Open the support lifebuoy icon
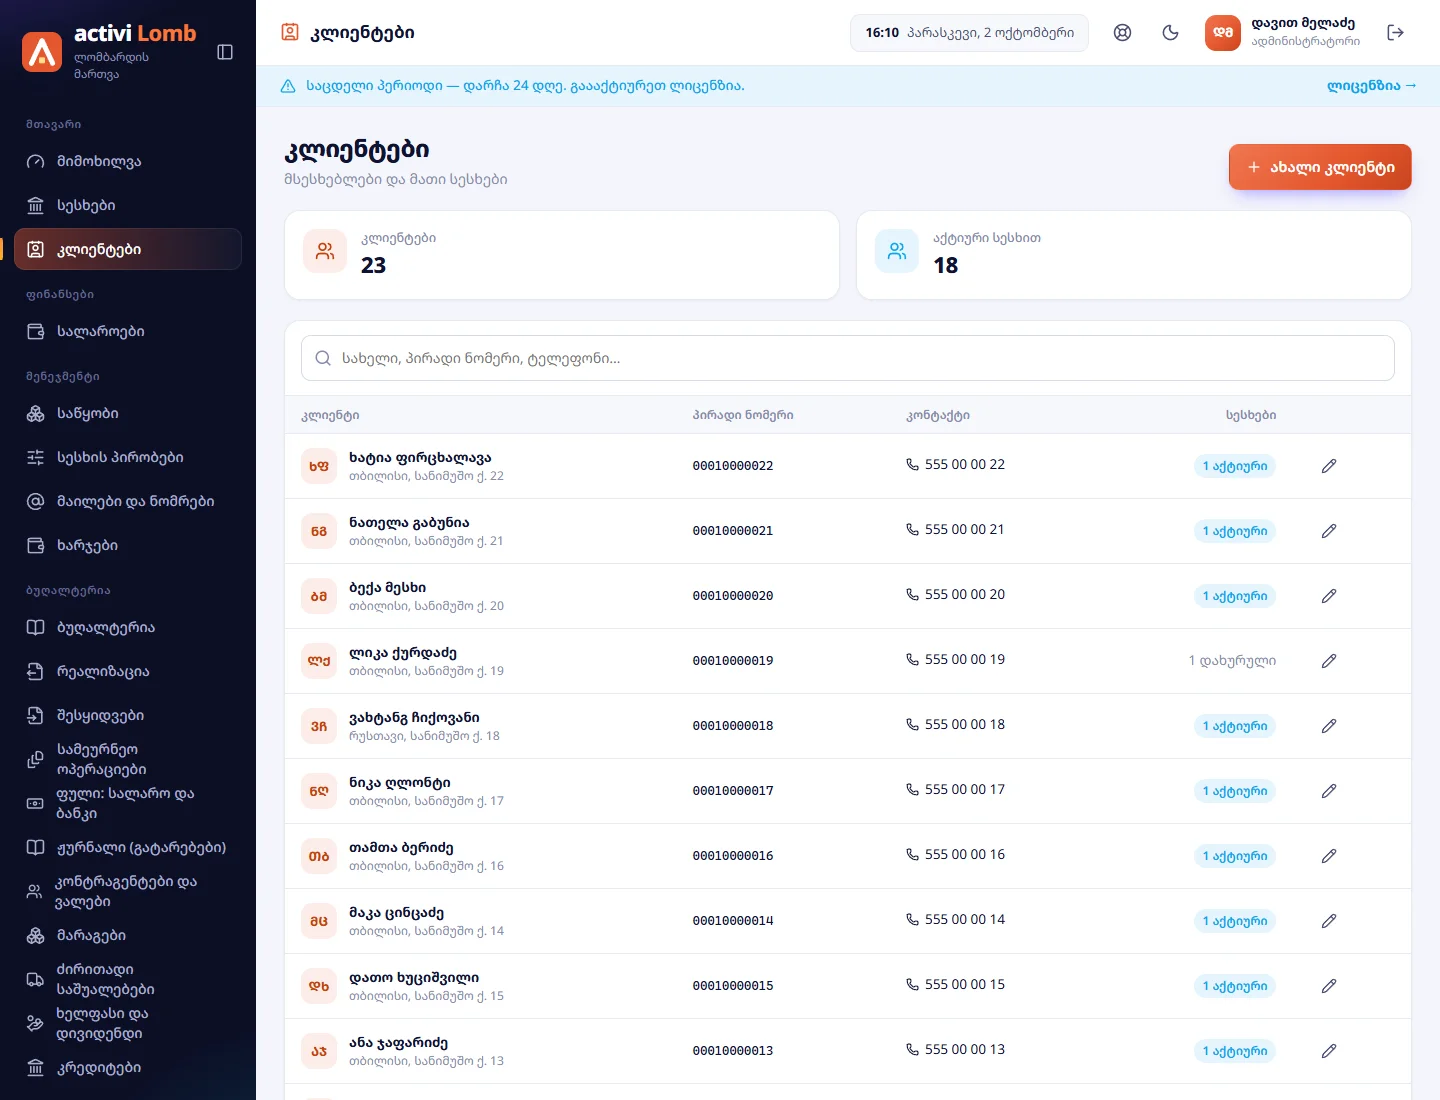Image resolution: width=1440 pixels, height=1100 pixels. [1123, 33]
